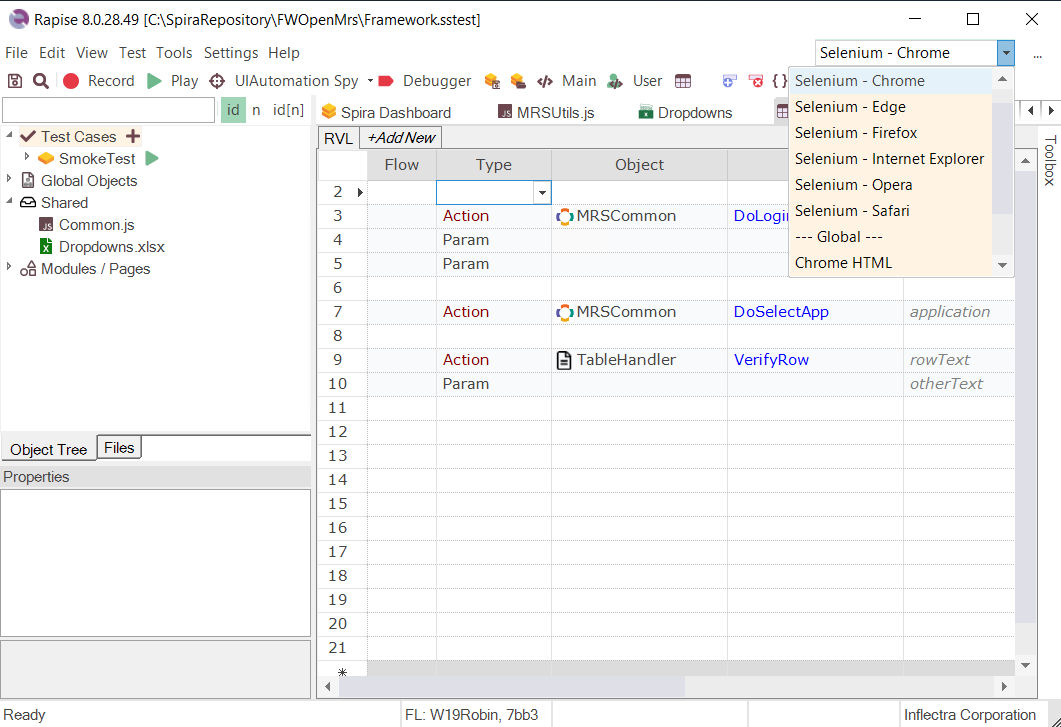The width and height of the screenshot is (1061, 727).
Task: Click the object tree search input field
Action: pos(108,110)
